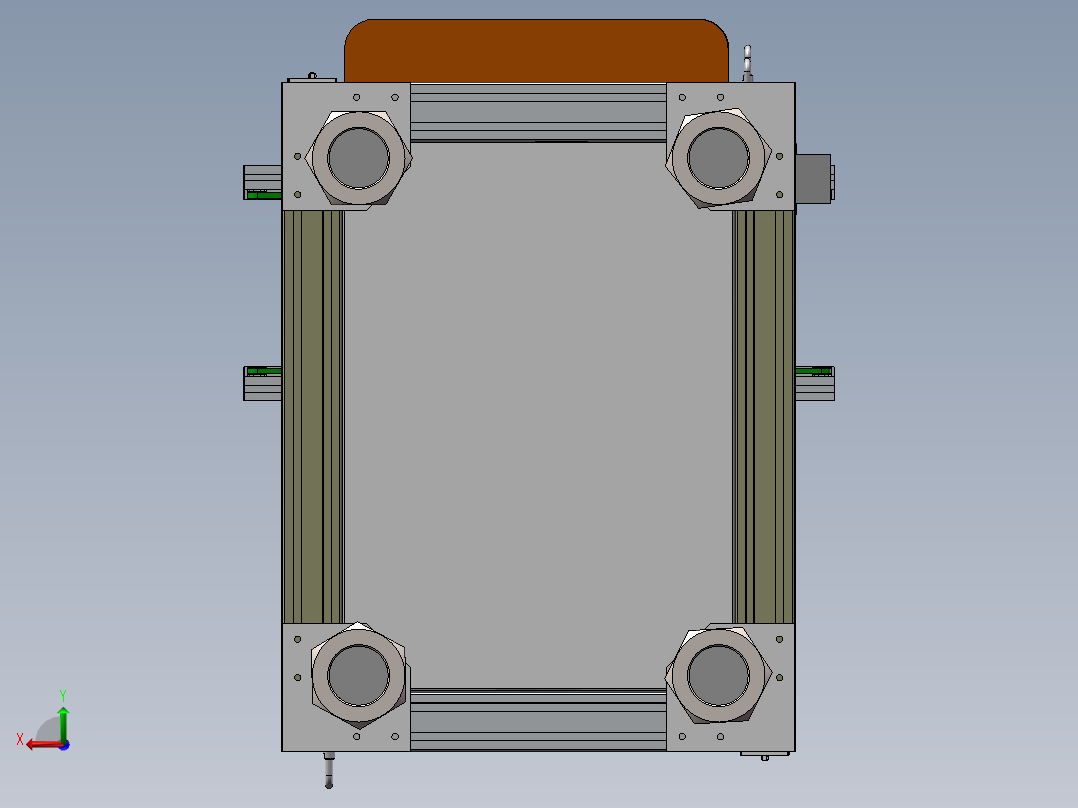
Task: Select the middle bracket protruding from the left side
Action: point(263,383)
